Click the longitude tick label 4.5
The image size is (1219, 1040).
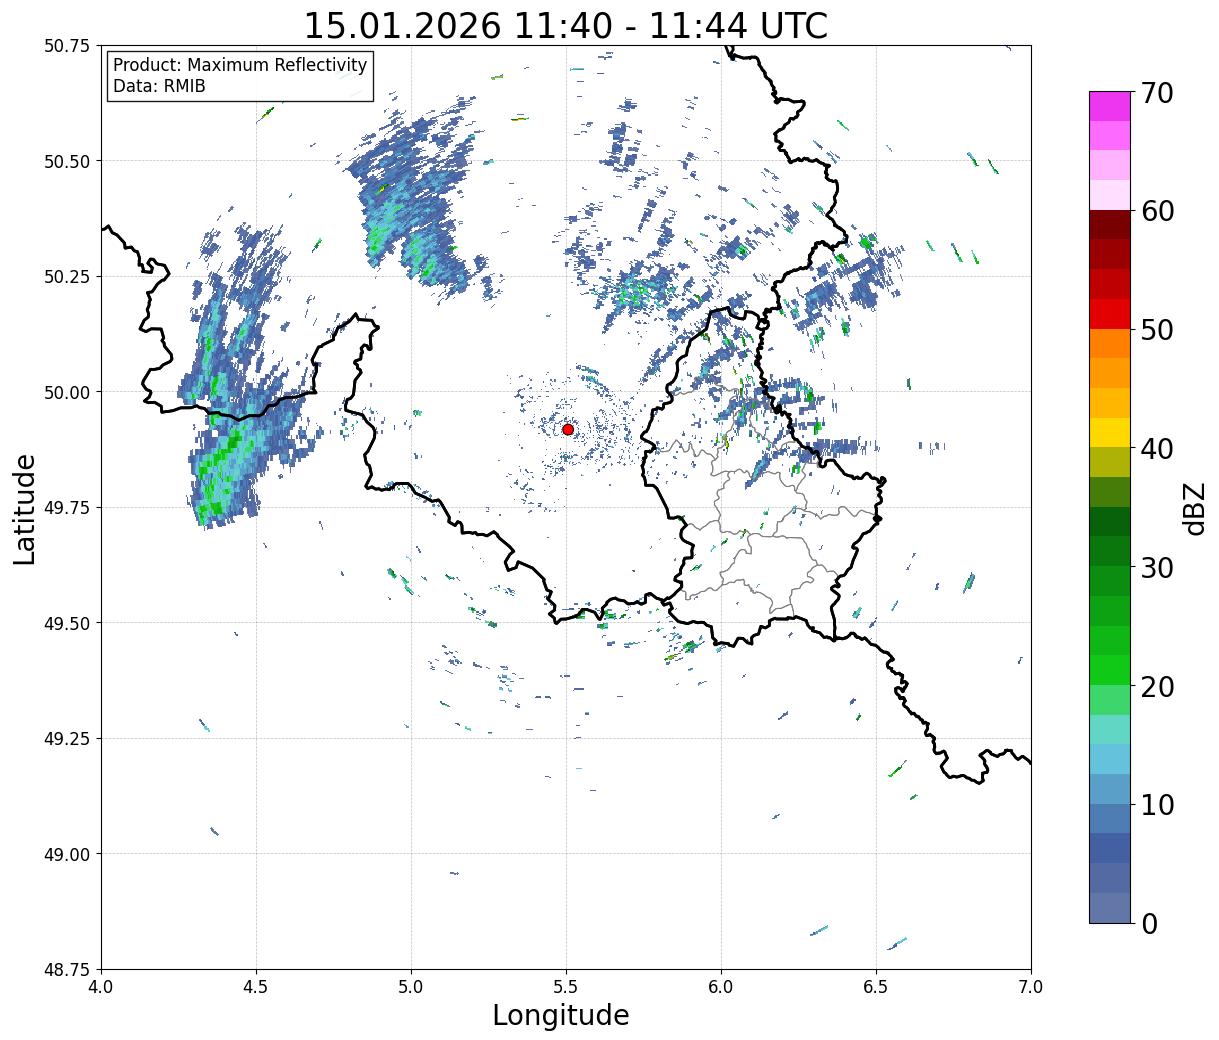[x=256, y=987]
